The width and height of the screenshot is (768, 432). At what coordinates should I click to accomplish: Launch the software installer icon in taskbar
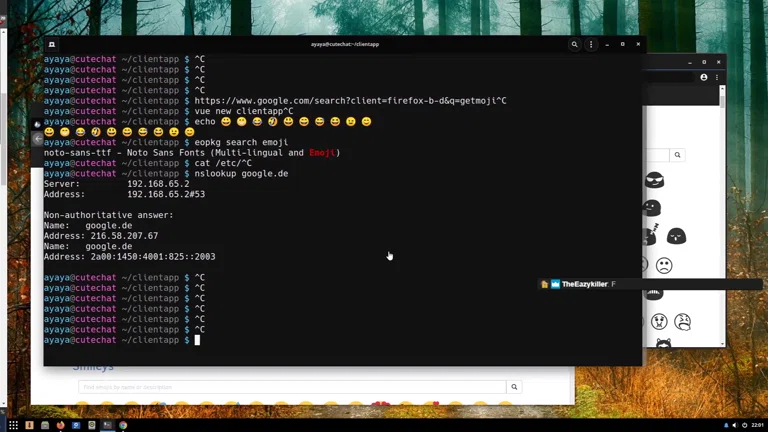pyautogui.click(x=29, y=425)
